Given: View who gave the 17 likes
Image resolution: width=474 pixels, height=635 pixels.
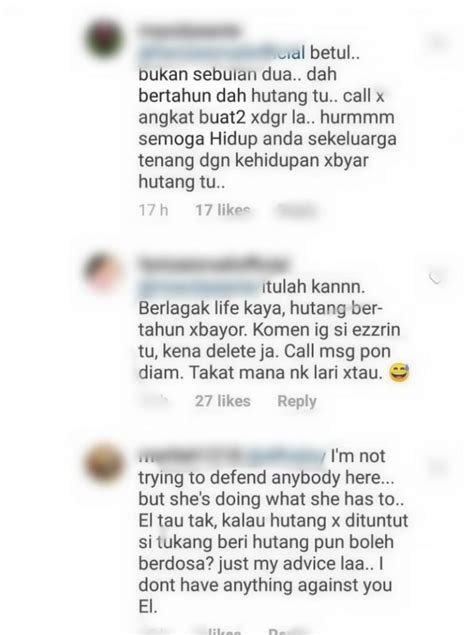Looking at the screenshot, I should (223, 210).
